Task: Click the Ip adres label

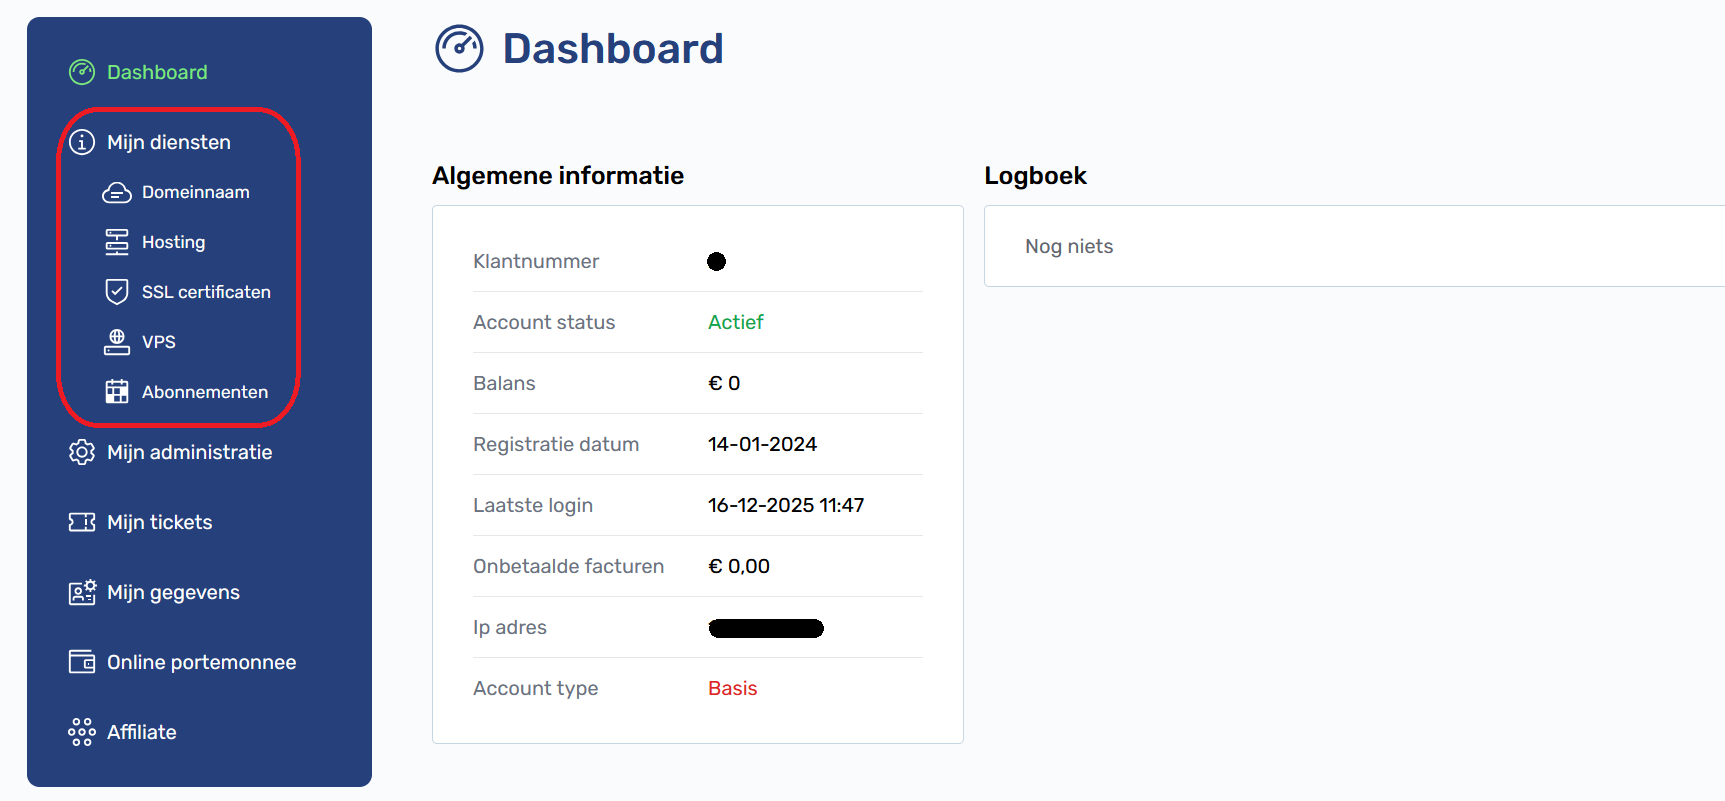Action: click(510, 627)
